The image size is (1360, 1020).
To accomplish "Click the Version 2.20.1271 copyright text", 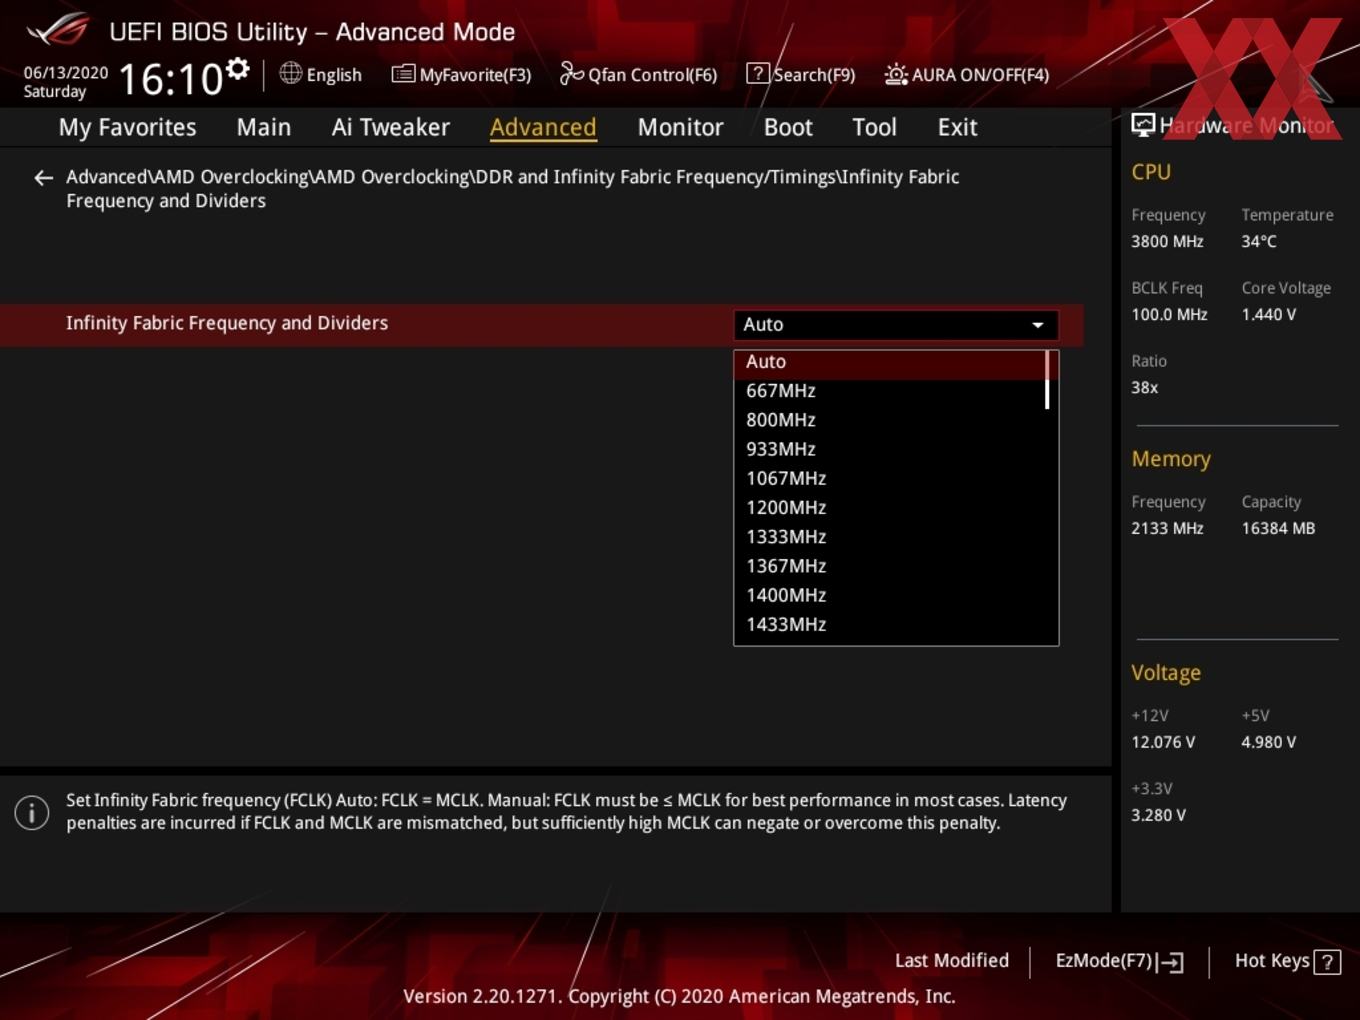I will pos(679,996).
